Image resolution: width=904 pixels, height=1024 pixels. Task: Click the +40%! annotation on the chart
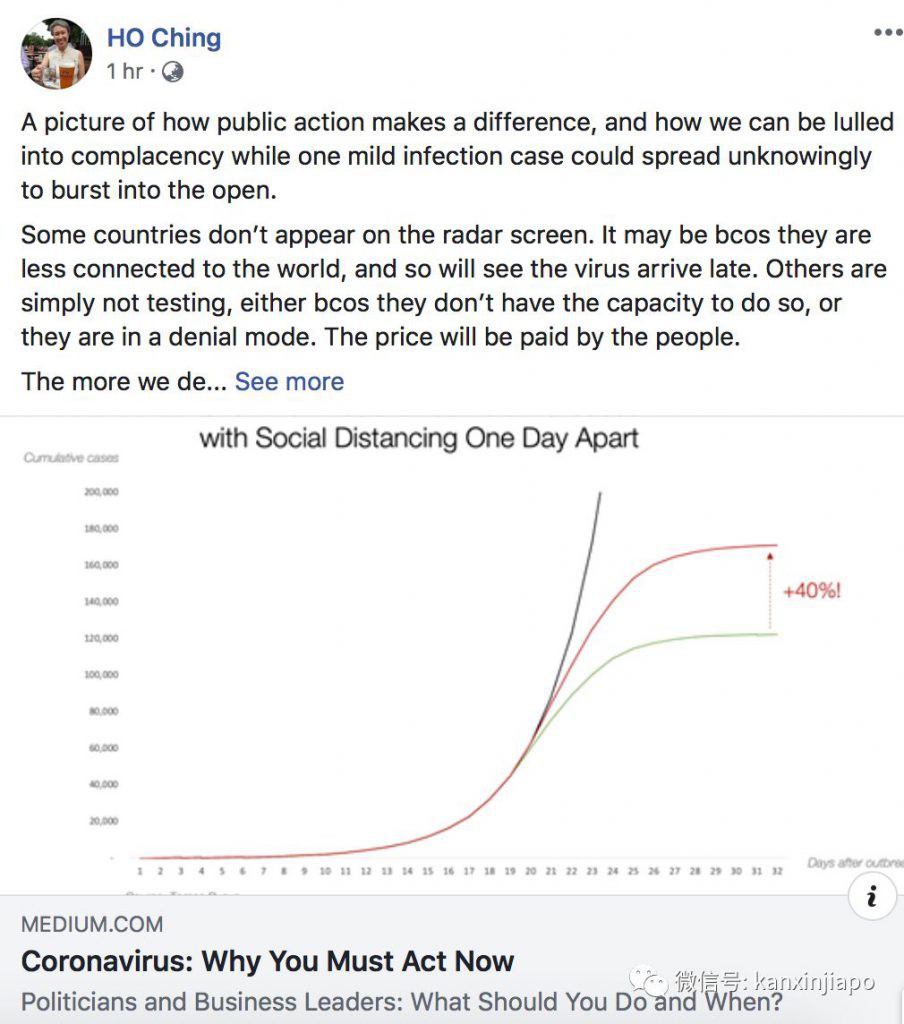coord(811,590)
